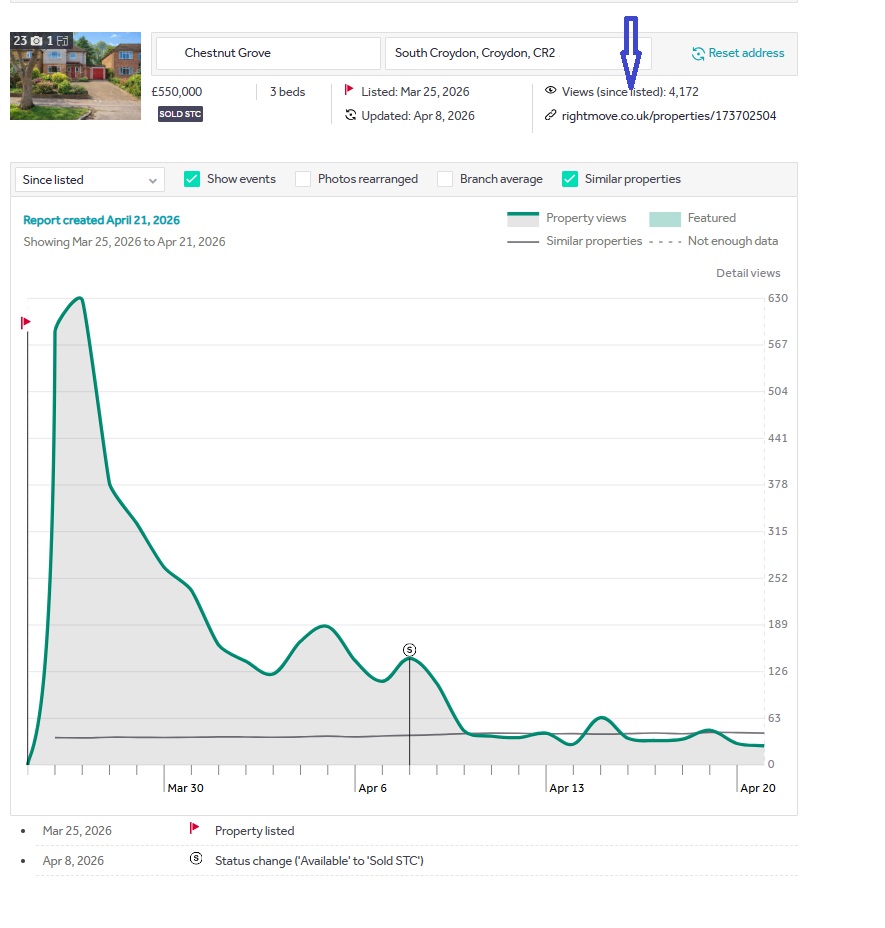
Task: Enable the Photos rearranged checkbox
Action: (303, 179)
